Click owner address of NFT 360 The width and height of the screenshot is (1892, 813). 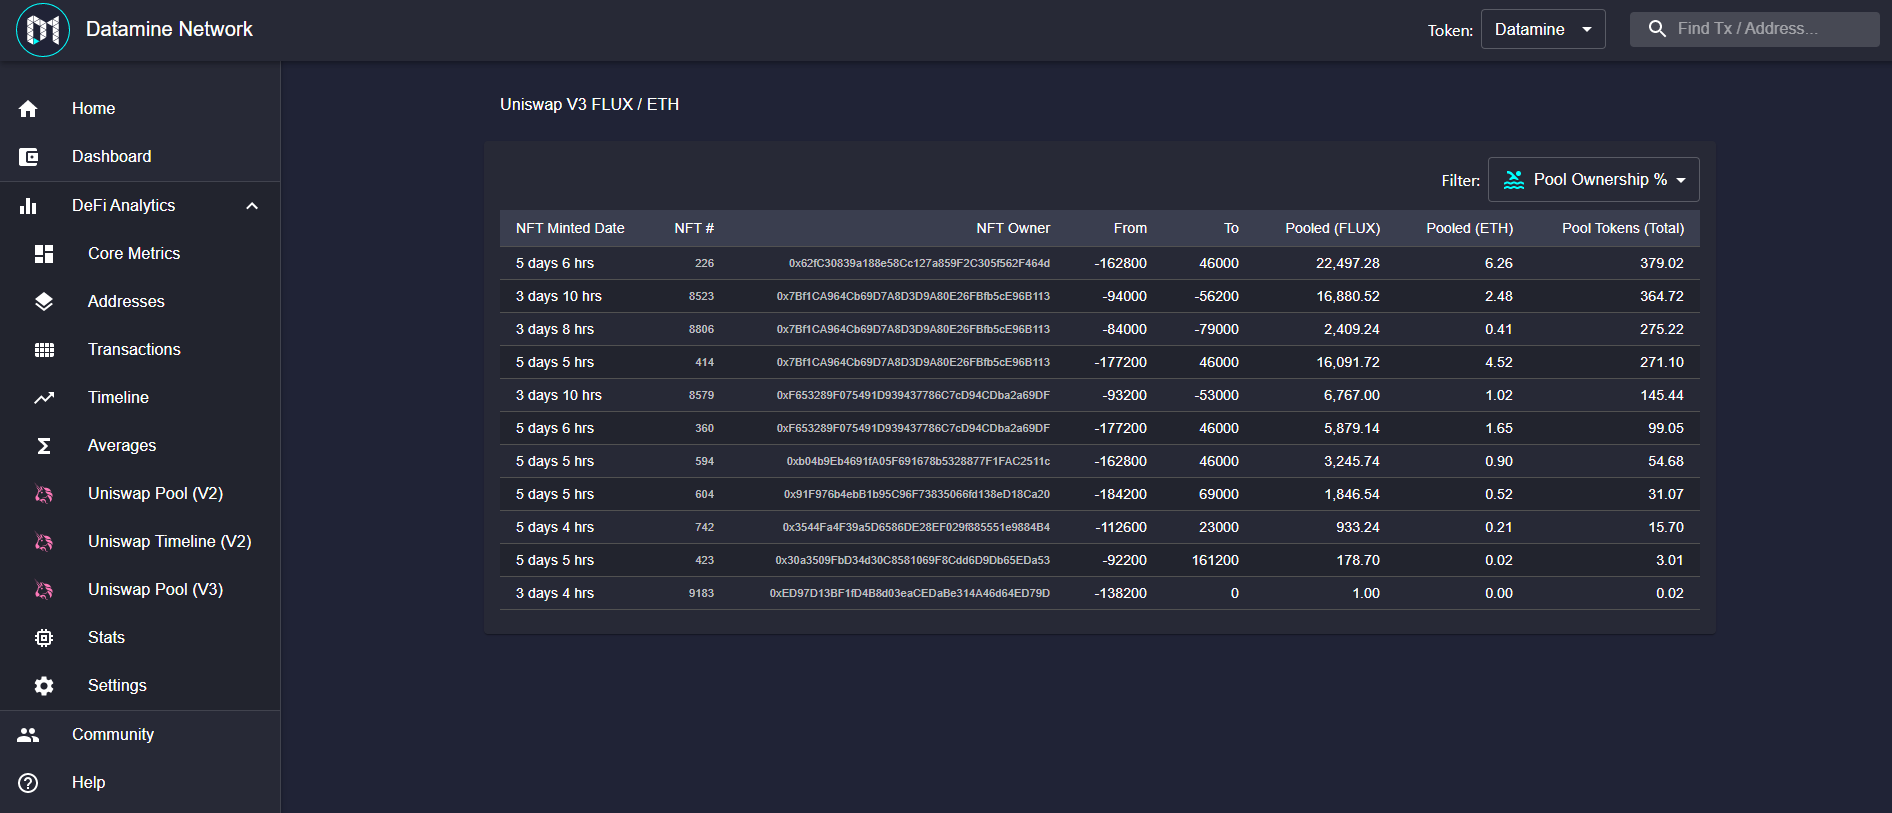(x=913, y=429)
